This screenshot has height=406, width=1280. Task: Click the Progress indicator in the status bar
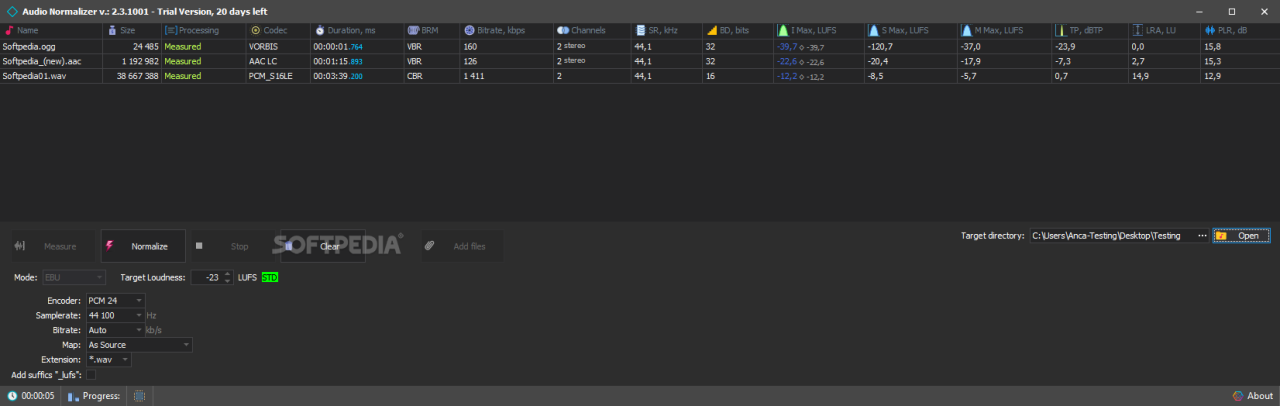point(93,396)
